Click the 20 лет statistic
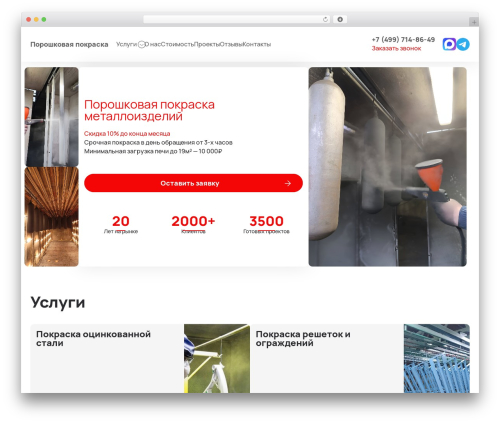Image resolution: width=500 pixels, height=423 pixels. [x=121, y=224]
